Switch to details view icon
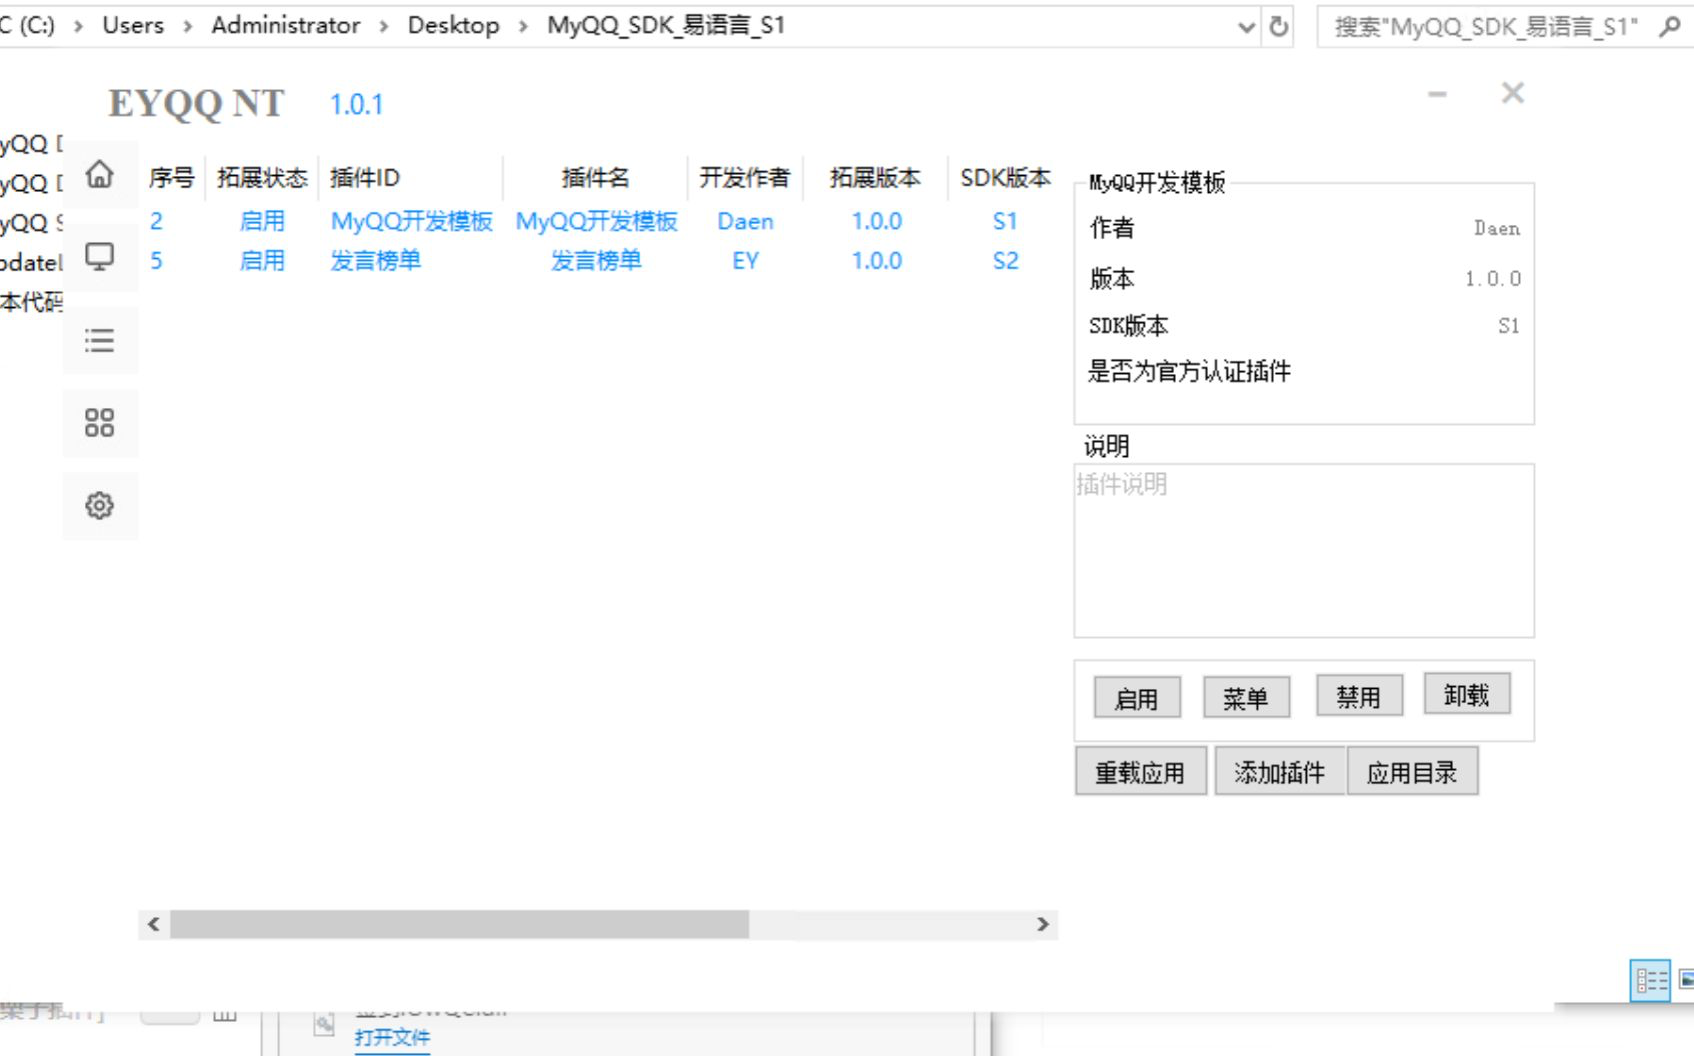This screenshot has height=1056, width=1694. [x=1650, y=980]
